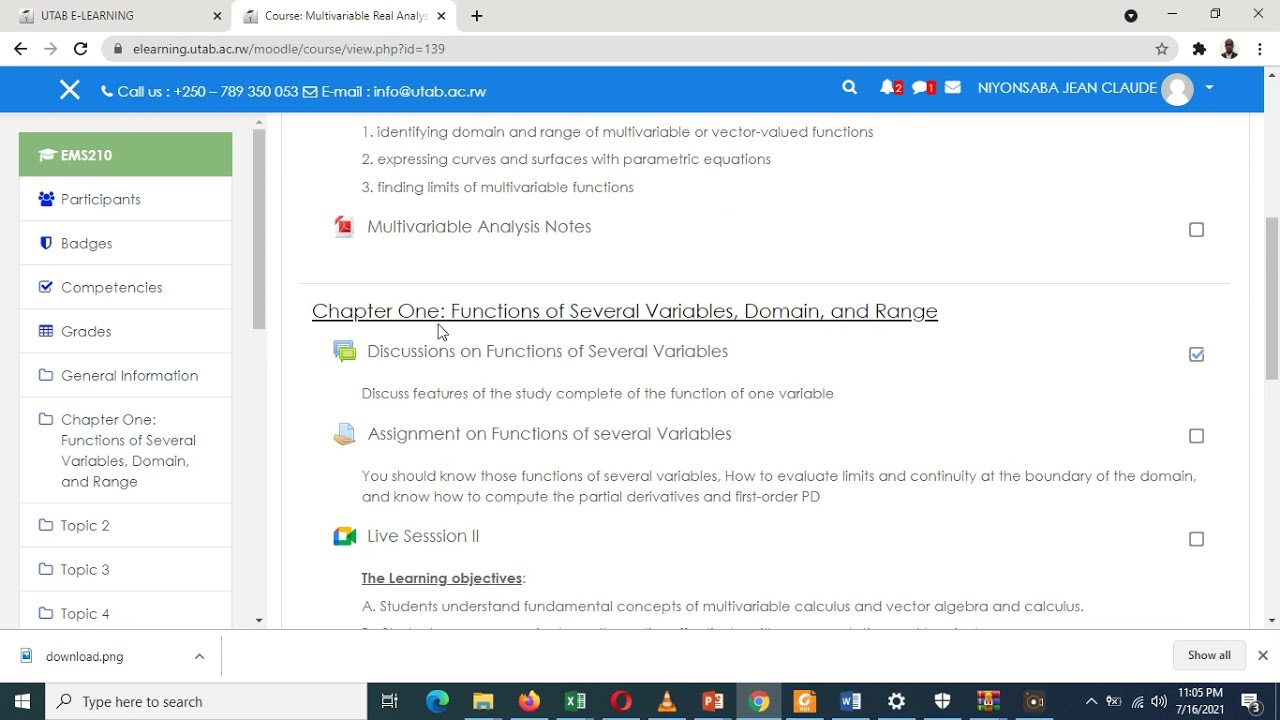Go to General Information section in sidebar

click(125, 375)
